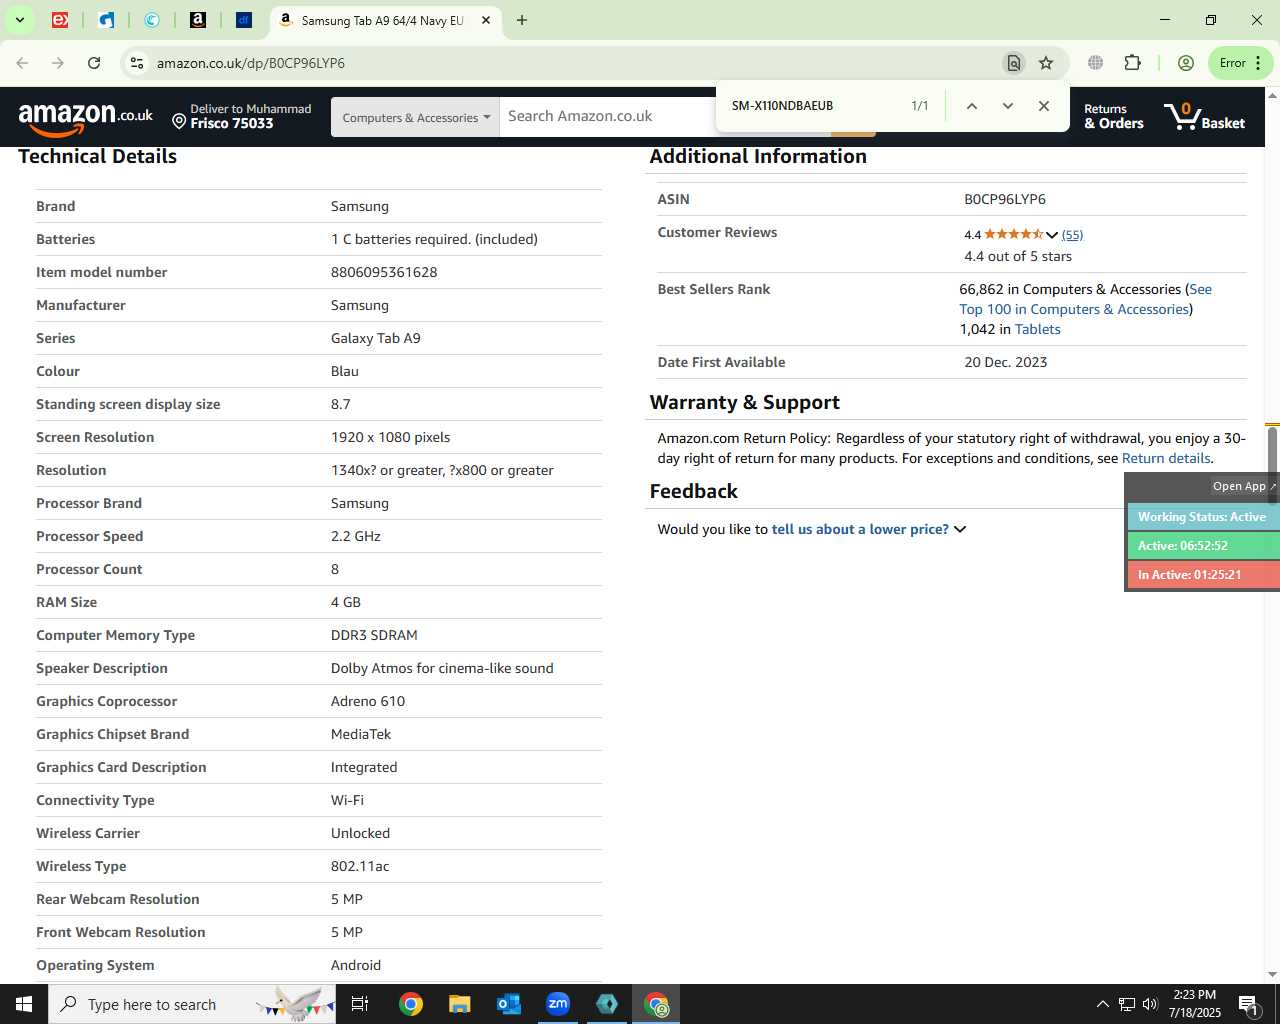
Task: Open the volume control in tray
Action: click(1150, 1004)
